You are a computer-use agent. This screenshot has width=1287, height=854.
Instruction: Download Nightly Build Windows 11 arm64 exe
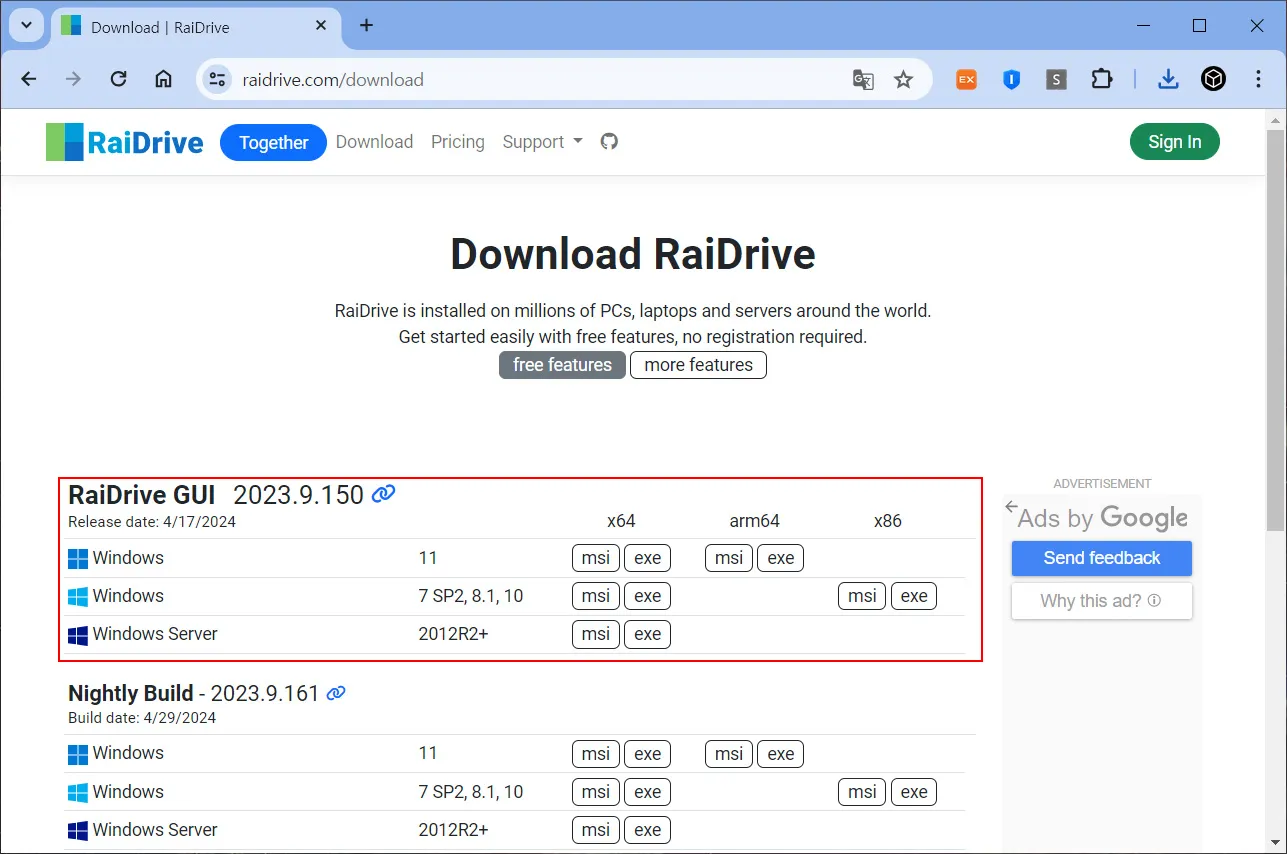(781, 754)
